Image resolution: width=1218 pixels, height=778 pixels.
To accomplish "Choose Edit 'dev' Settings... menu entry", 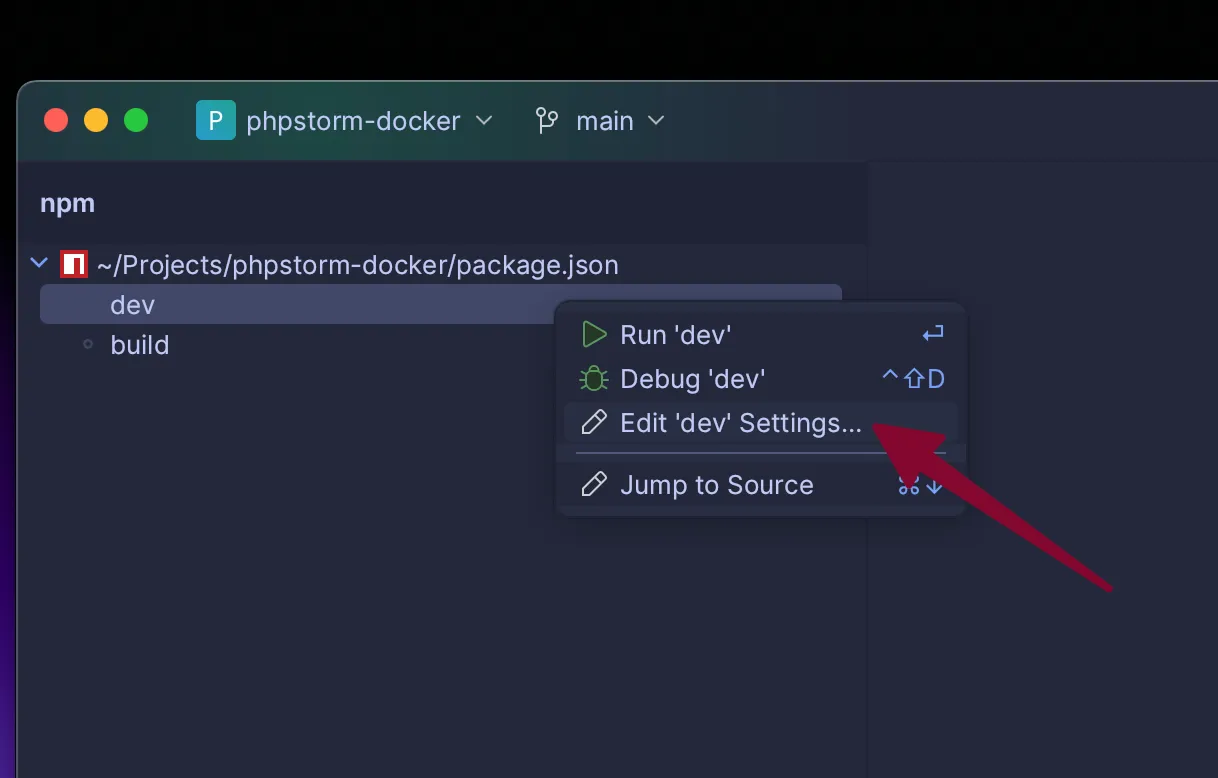I will (x=760, y=423).
